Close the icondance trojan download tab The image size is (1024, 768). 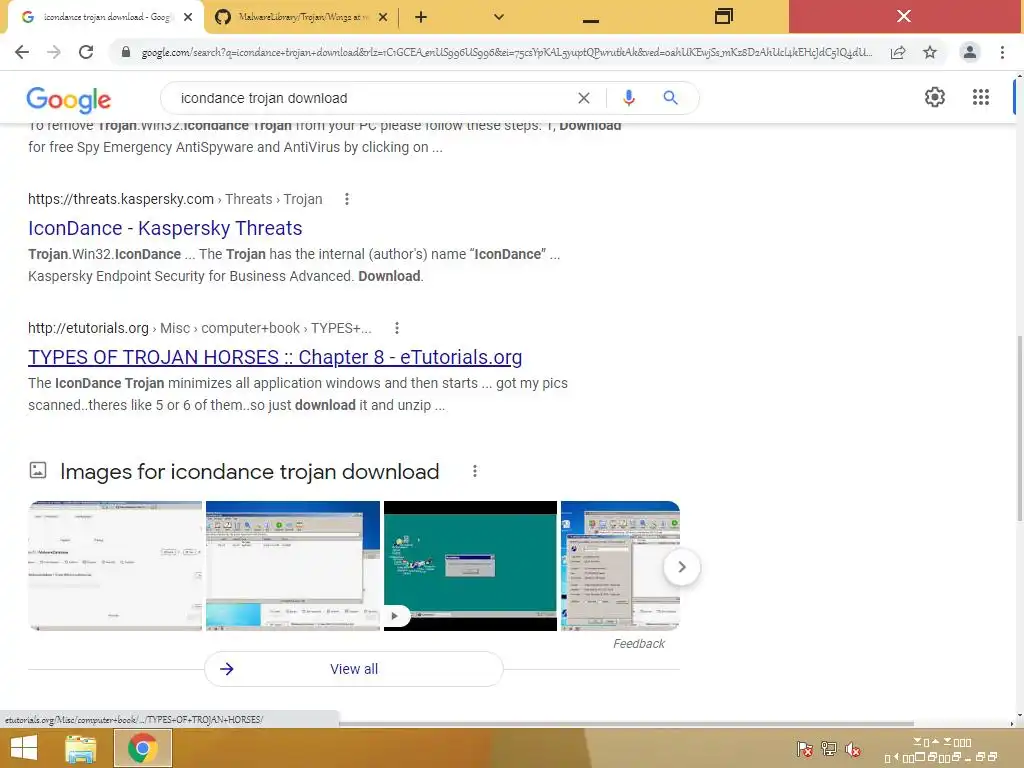(188, 17)
